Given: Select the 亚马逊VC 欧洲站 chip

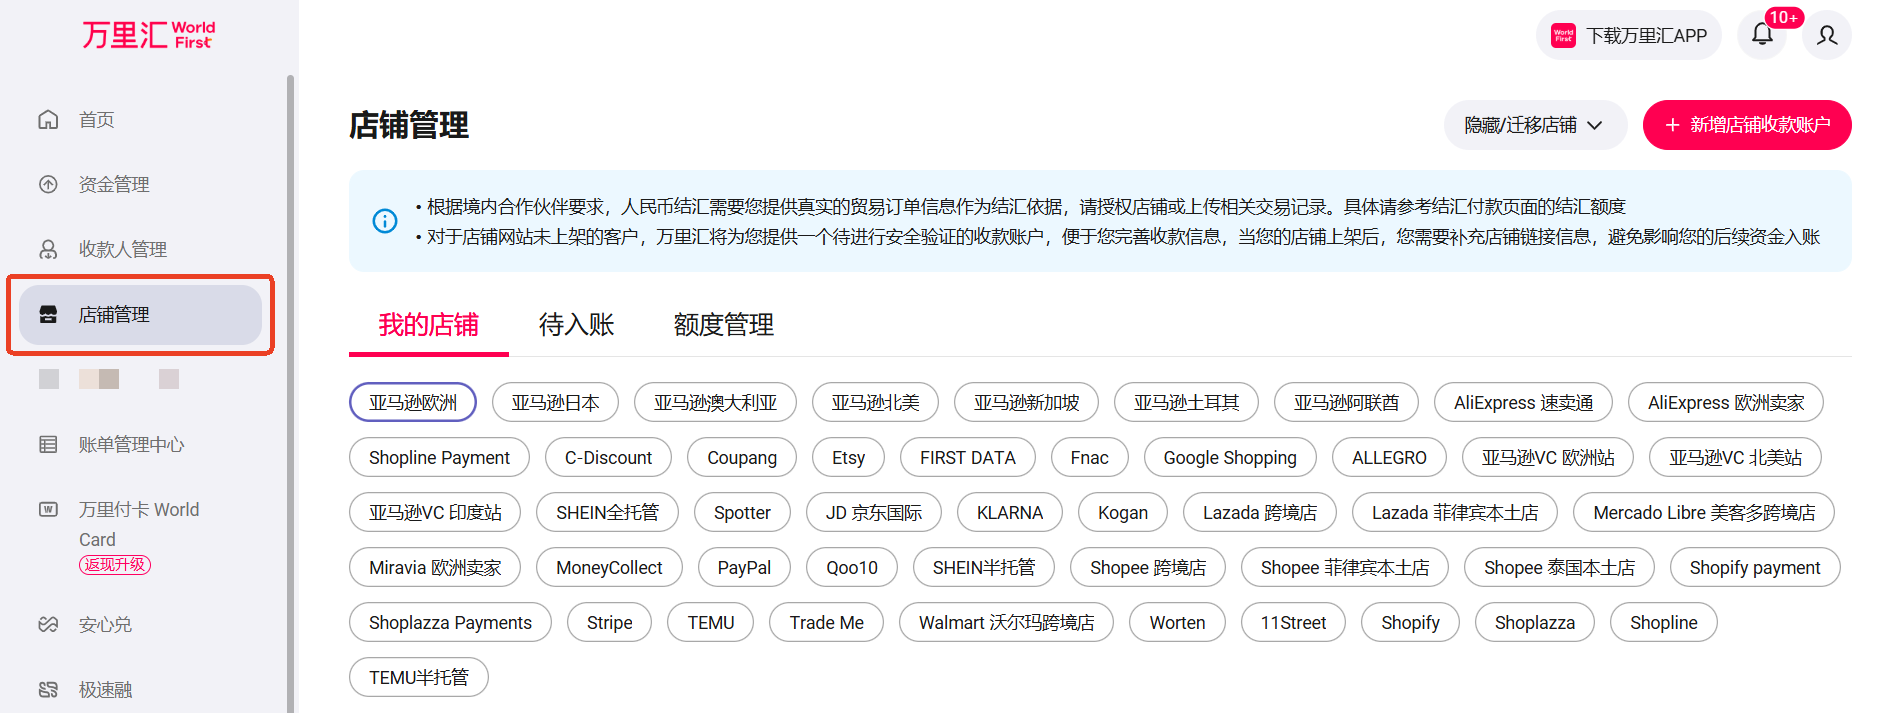Looking at the screenshot, I should click(x=1548, y=457).
